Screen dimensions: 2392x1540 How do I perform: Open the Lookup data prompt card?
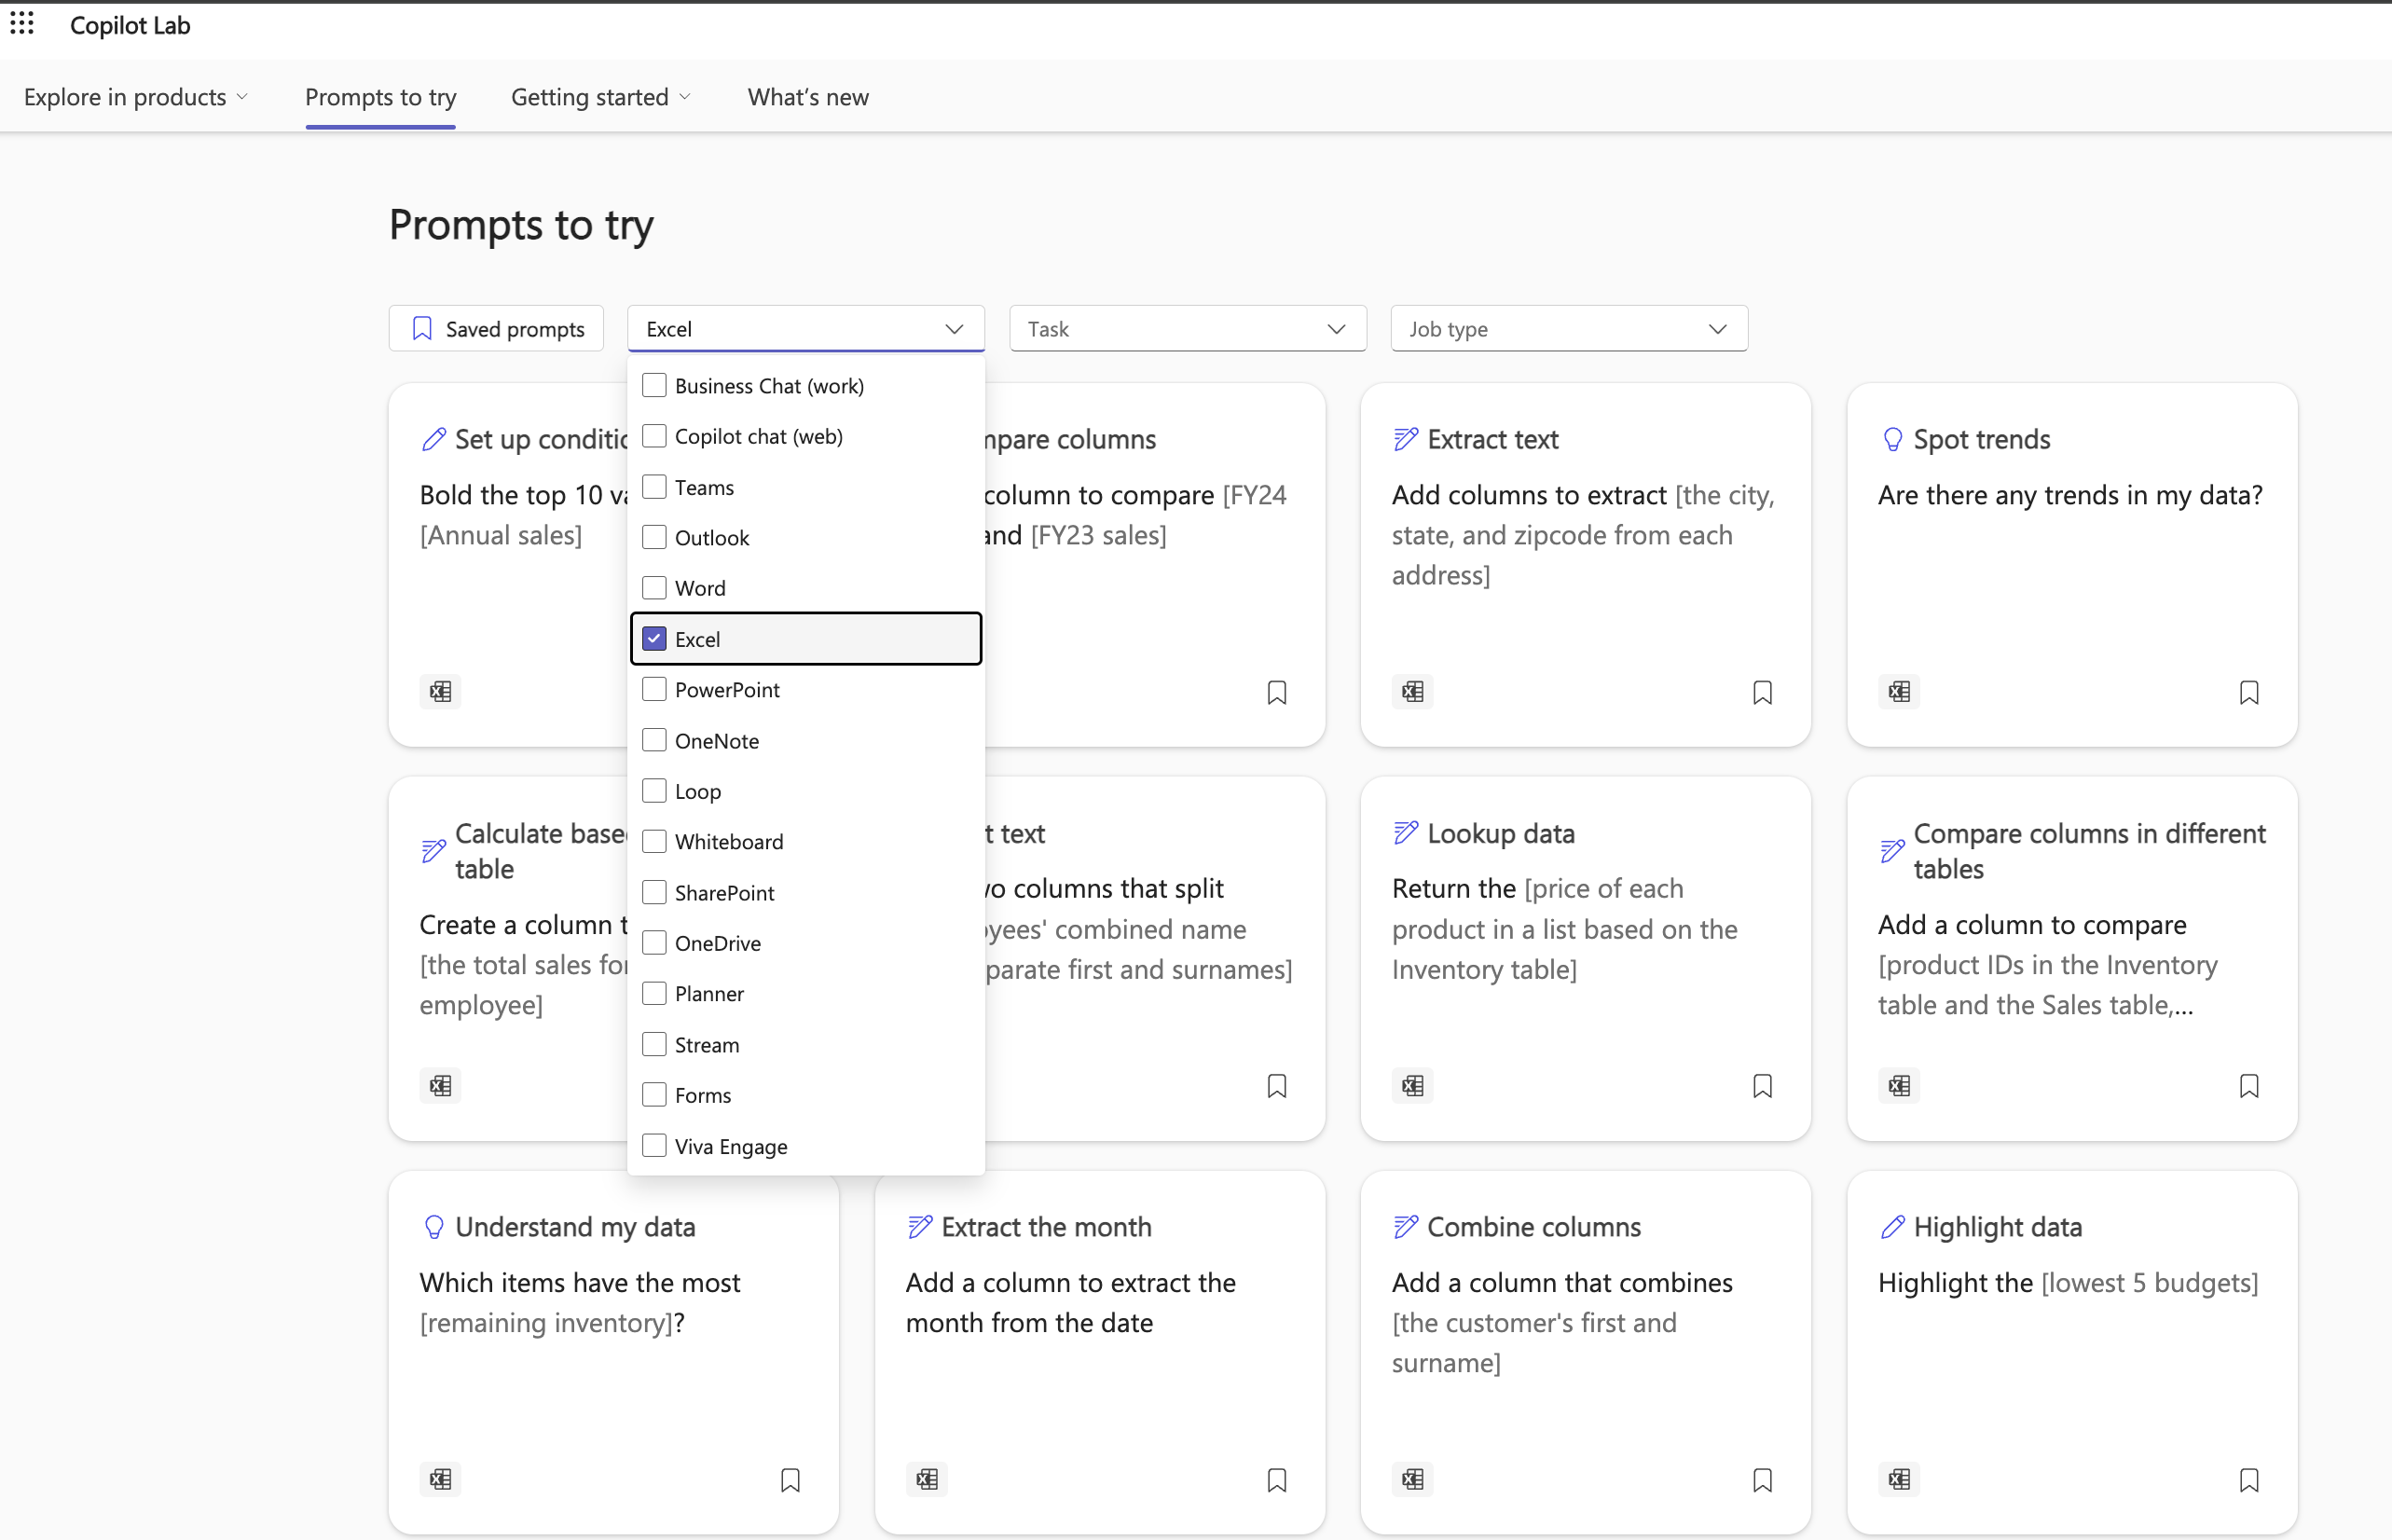[x=1586, y=958]
